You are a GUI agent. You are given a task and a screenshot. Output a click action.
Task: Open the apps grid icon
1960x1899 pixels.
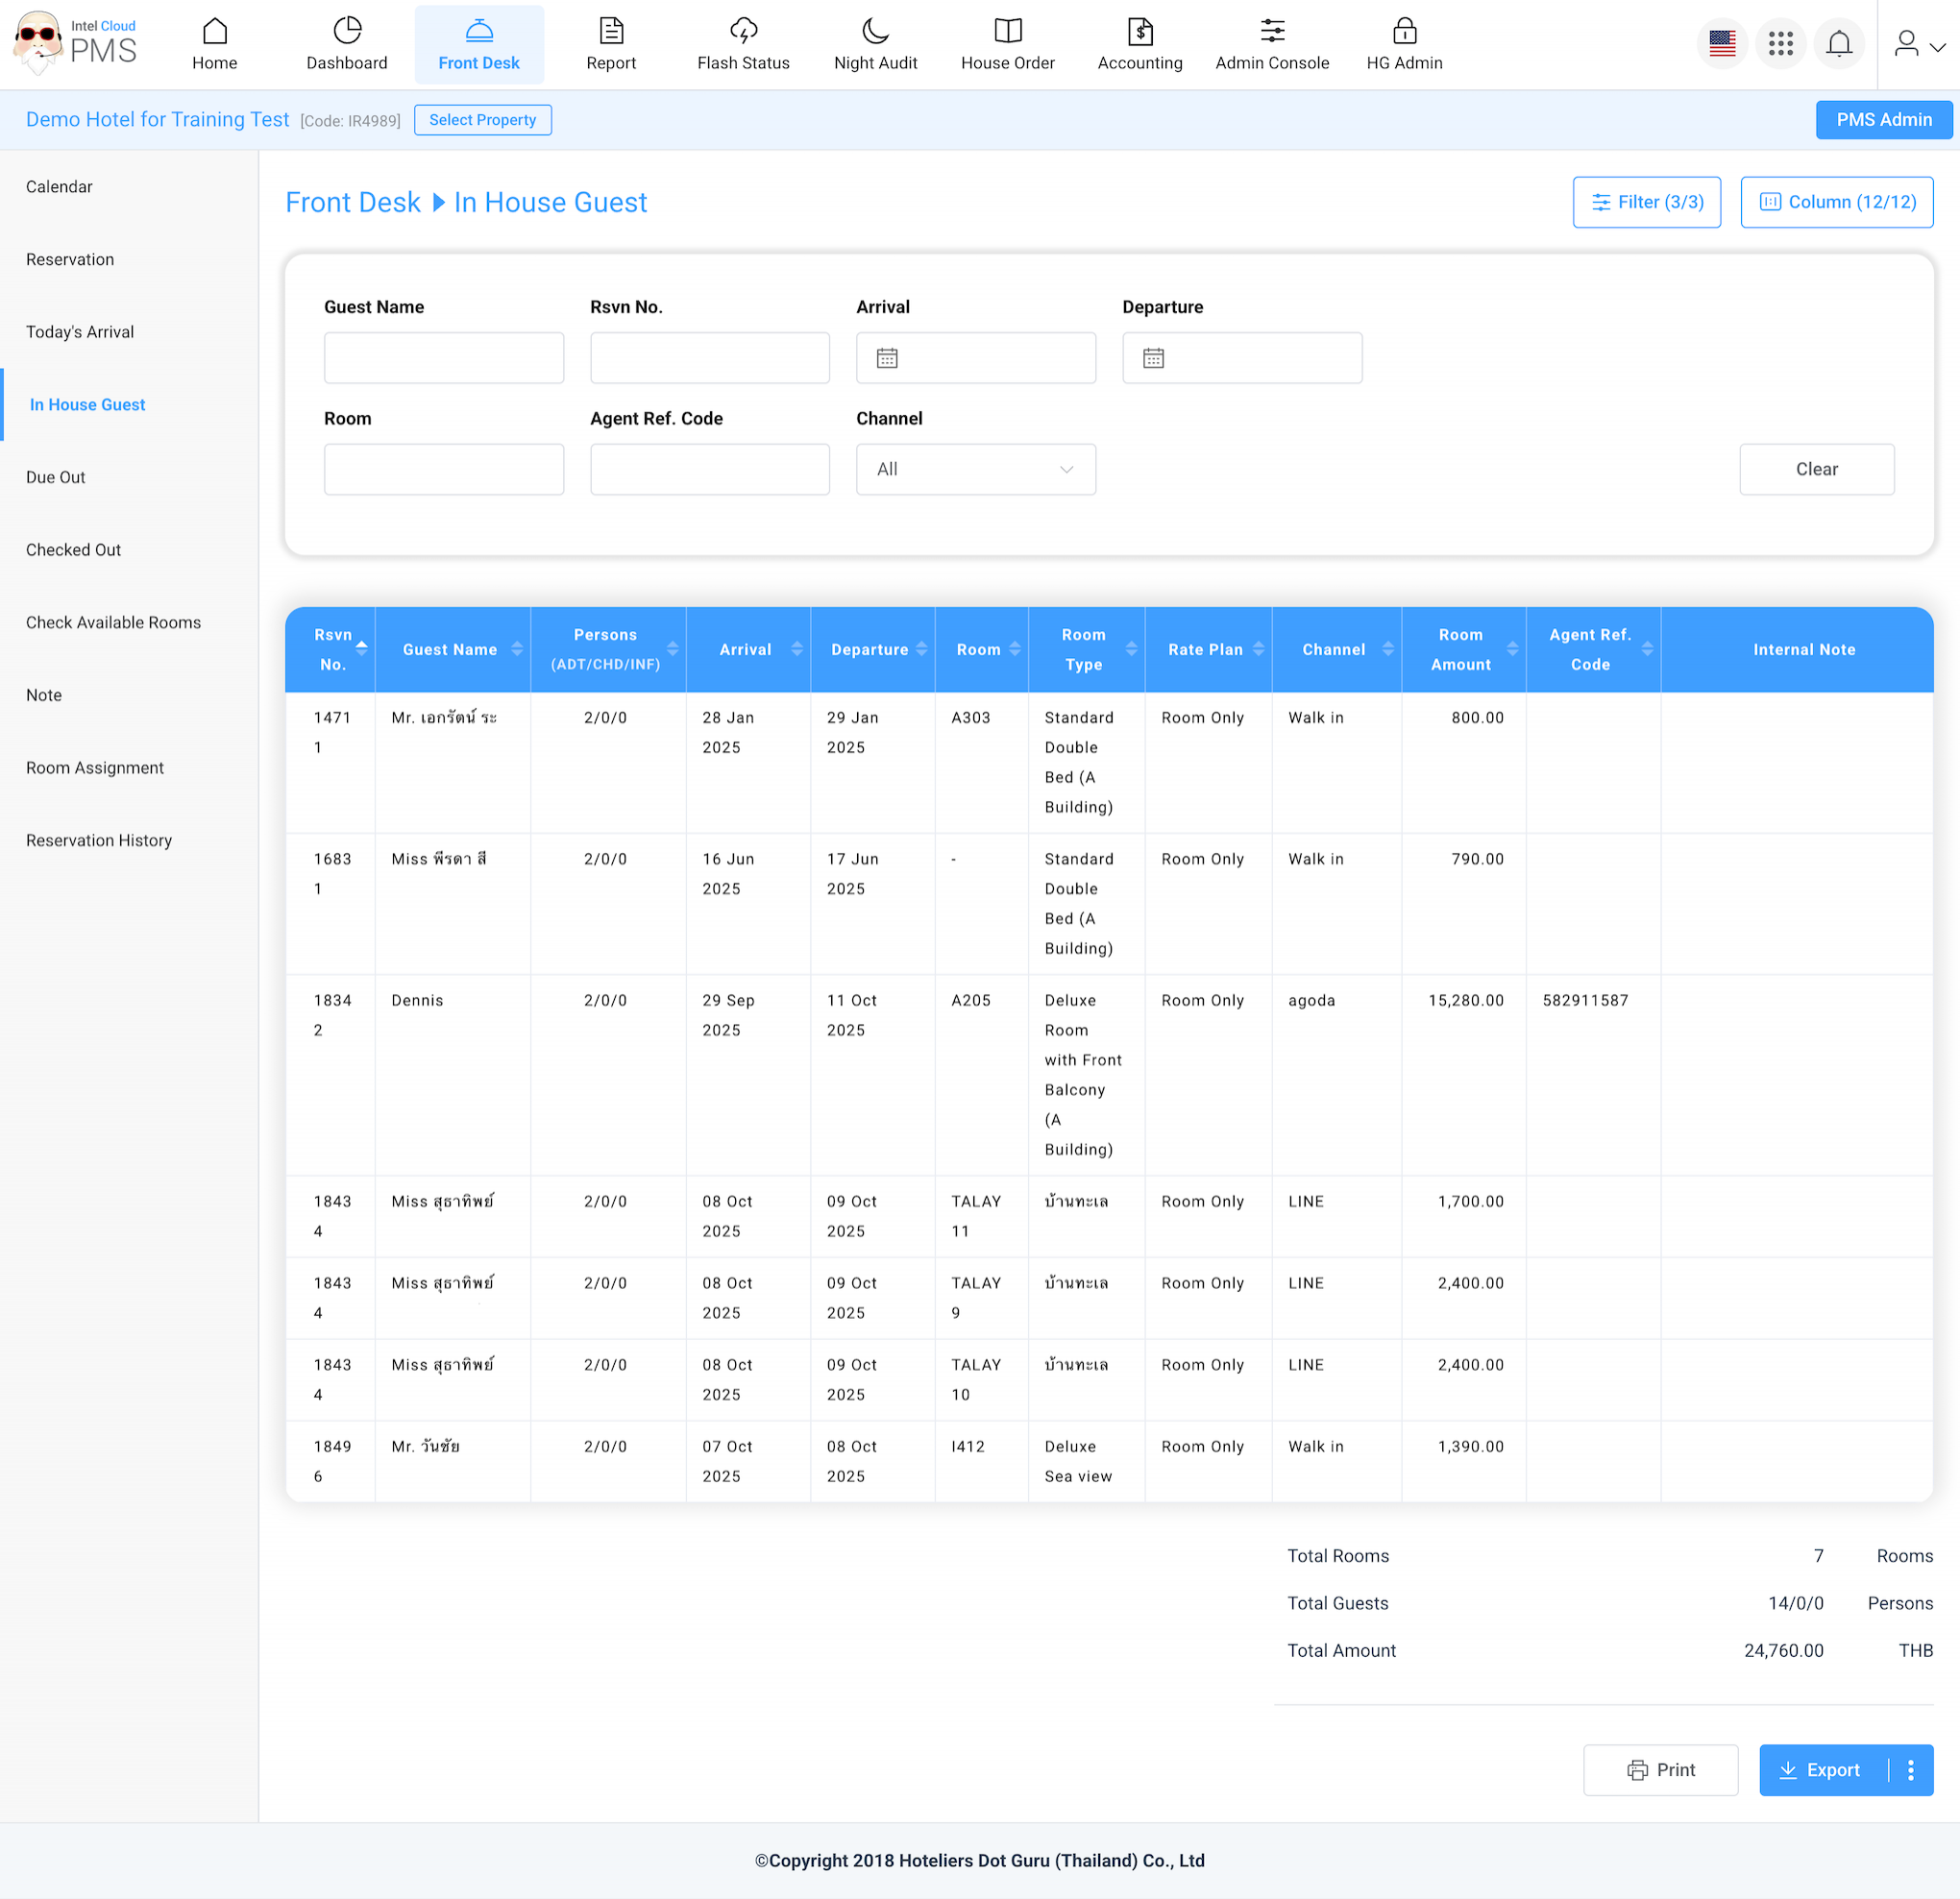[x=1780, y=44]
